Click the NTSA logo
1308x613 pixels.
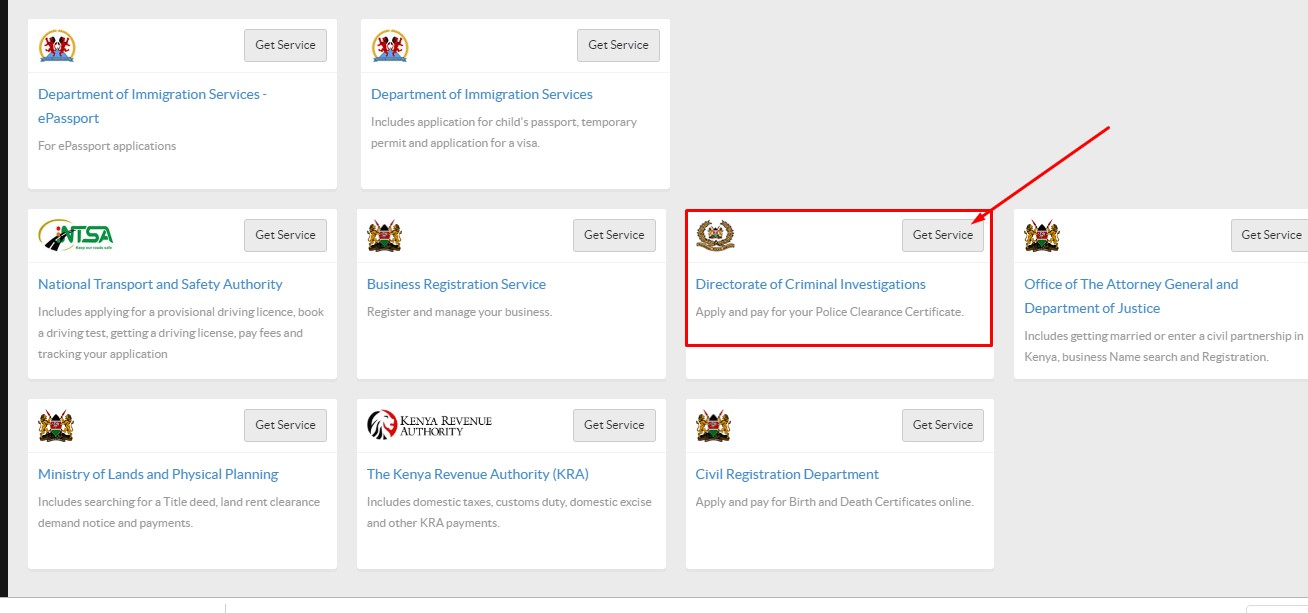point(76,235)
